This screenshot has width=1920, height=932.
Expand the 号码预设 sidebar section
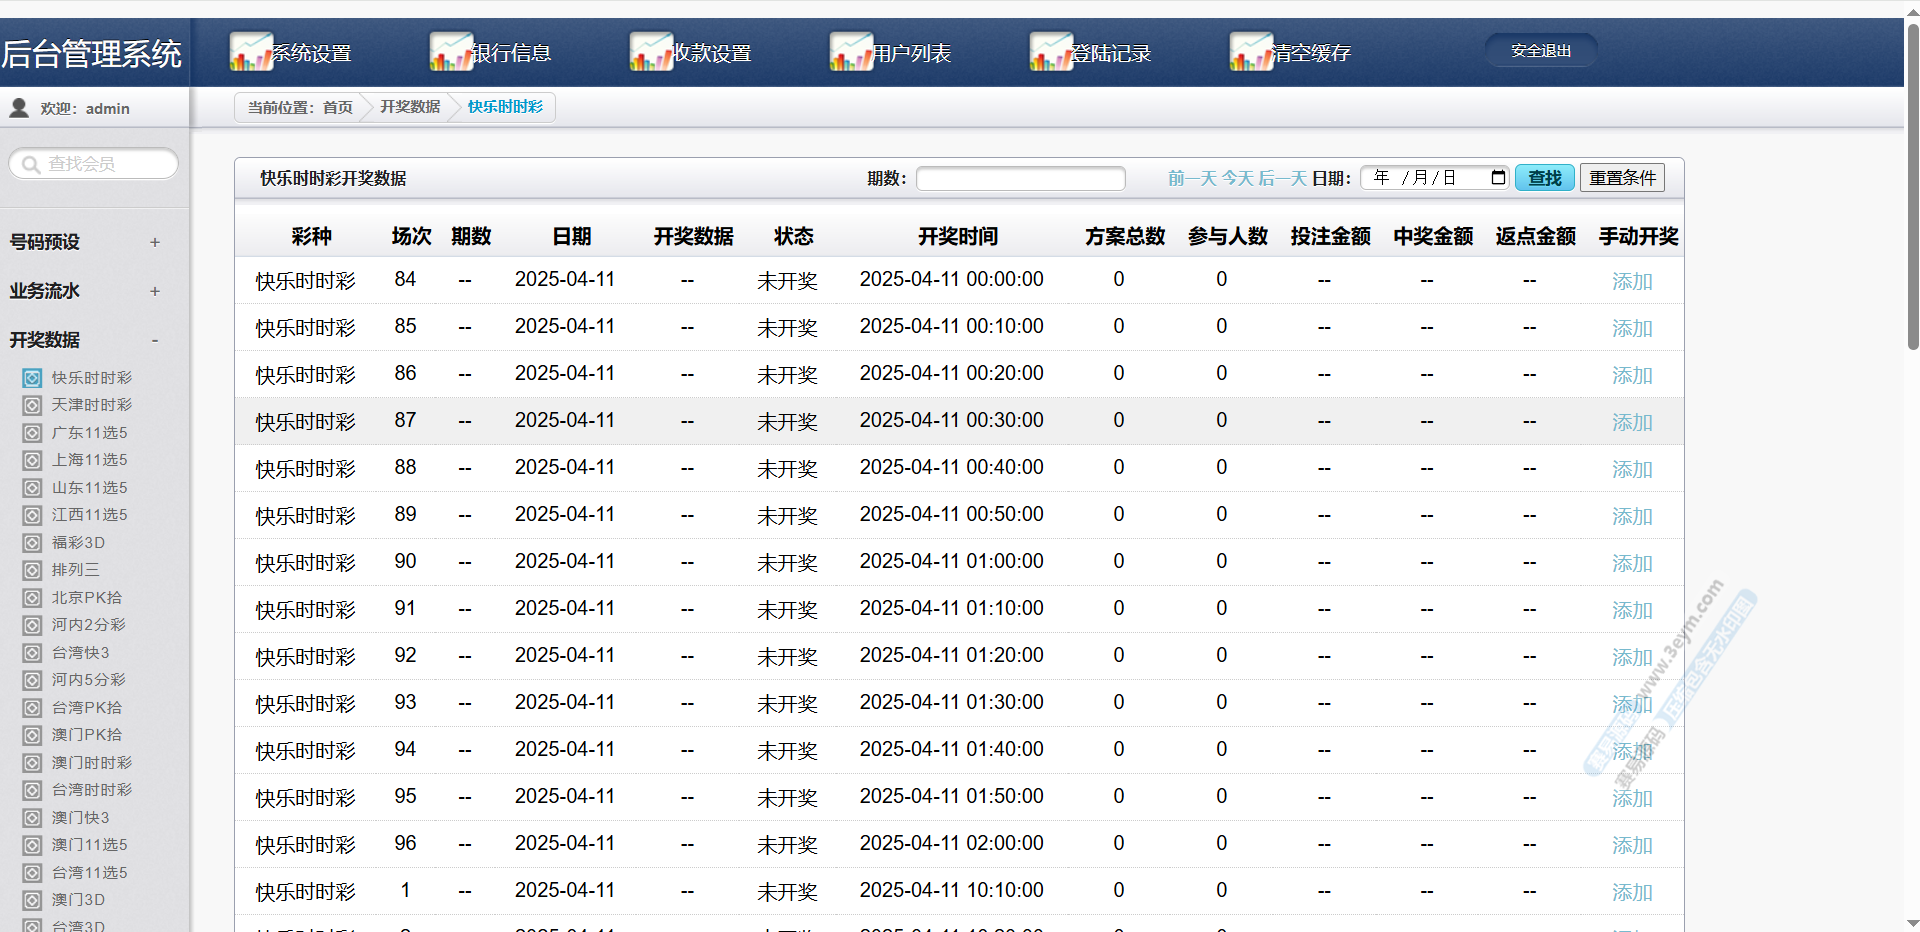click(155, 242)
